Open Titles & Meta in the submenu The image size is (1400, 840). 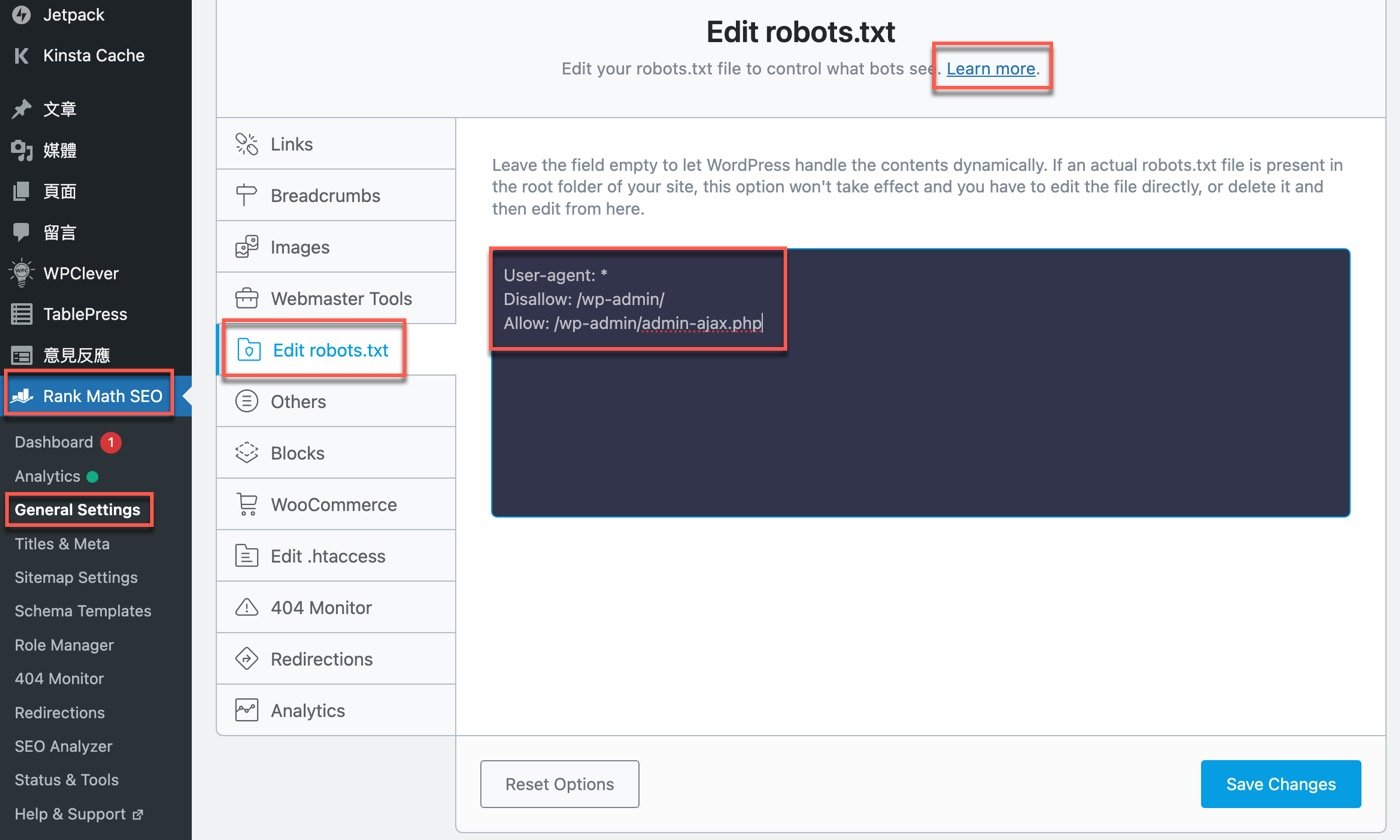(x=62, y=544)
